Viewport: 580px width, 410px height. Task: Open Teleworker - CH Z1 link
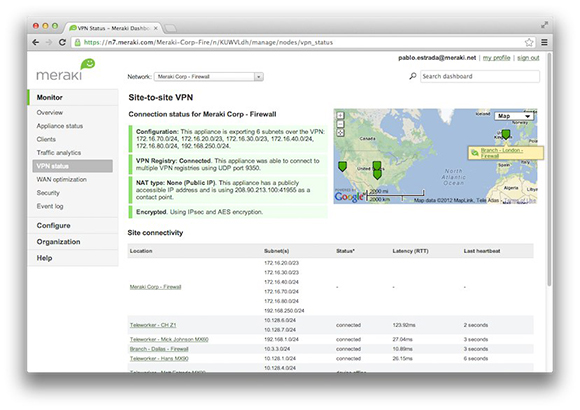click(x=153, y=325)
